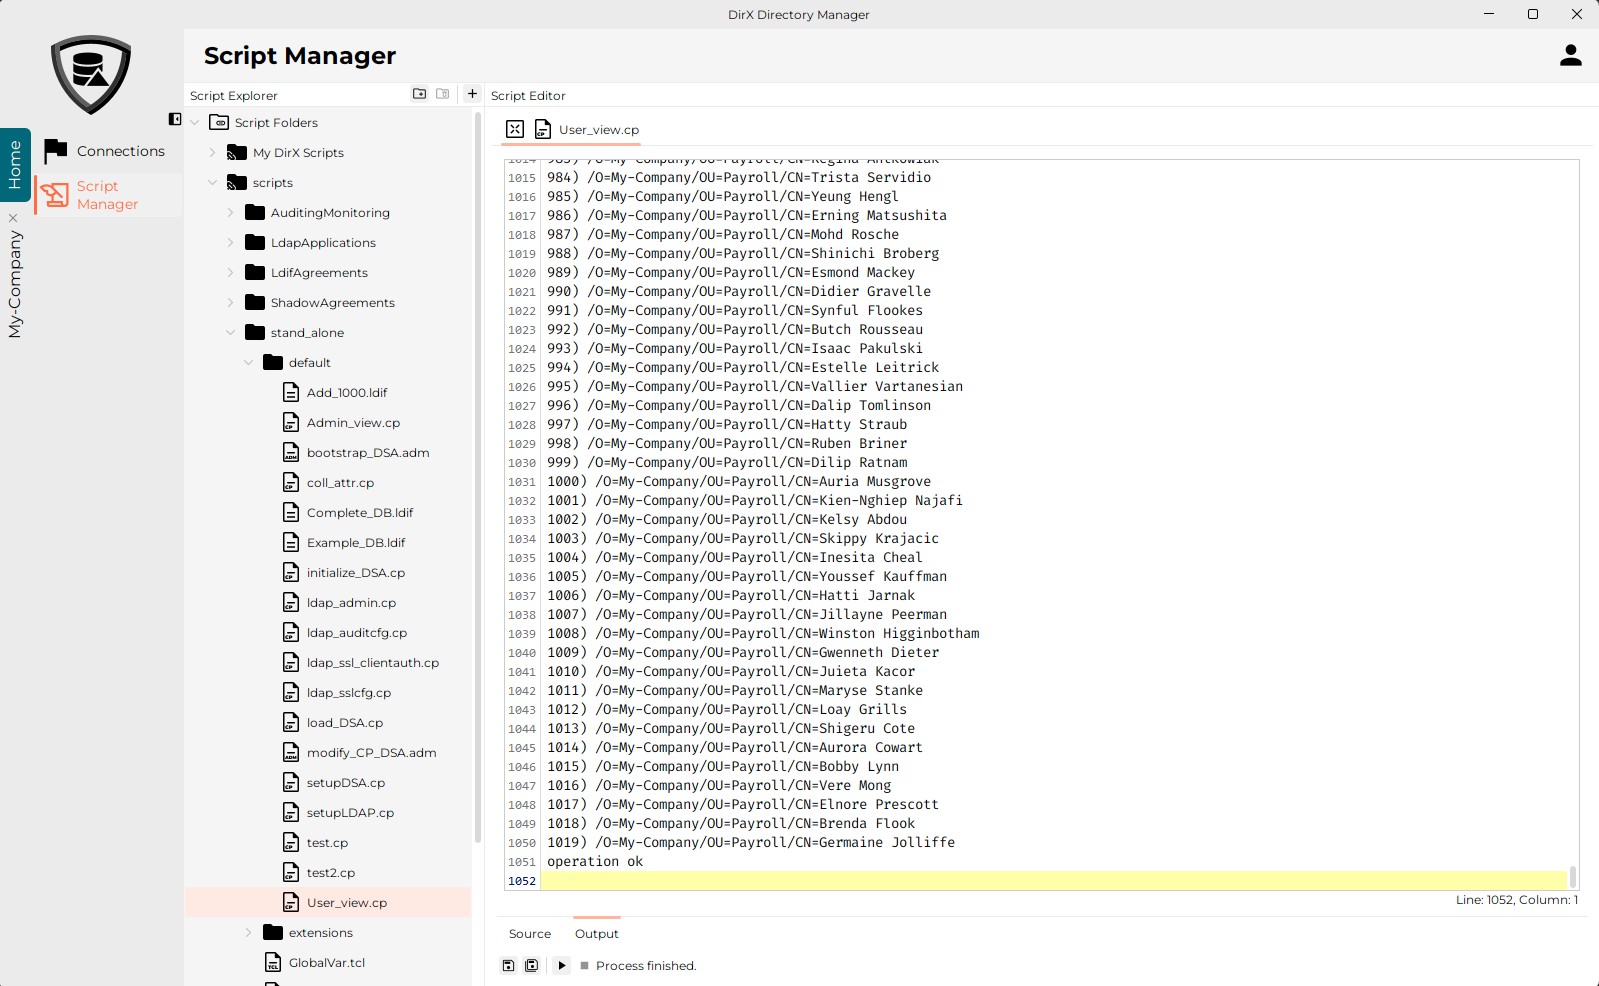Image resolution: width=1599 pixels, height=986 pixels.
Task: Collapse the Script Folders root node
Action: click(195, 123)
